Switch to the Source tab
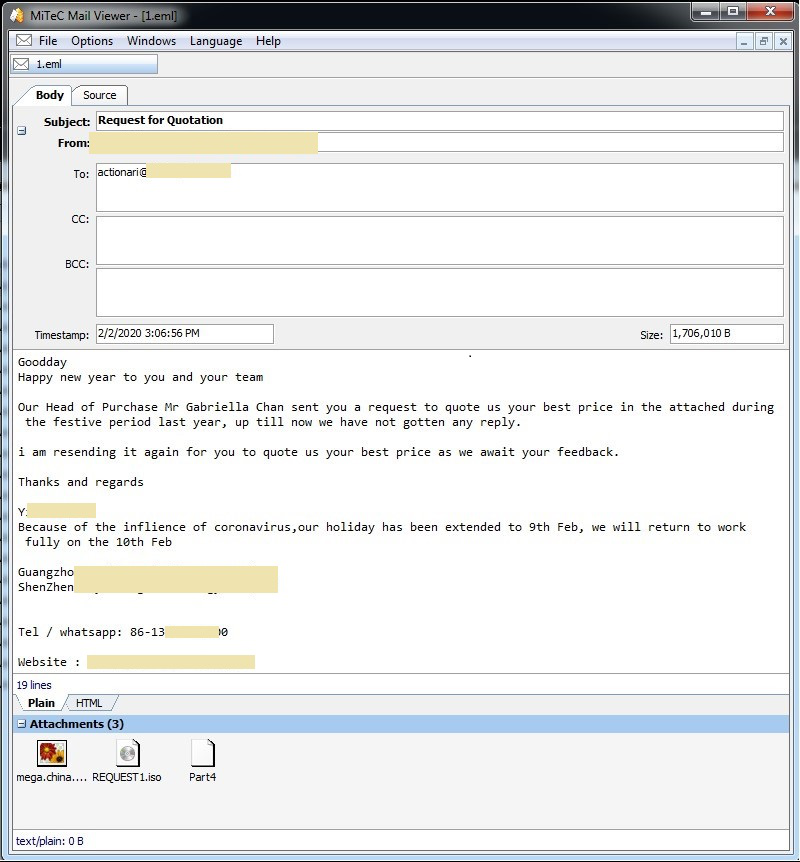Viewport: 800px width, 862px height. click(99, 96)
